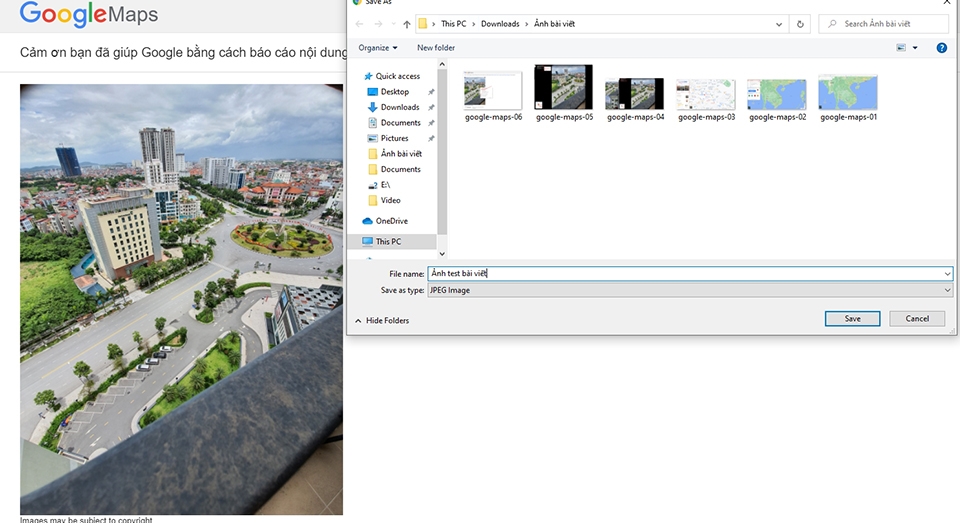This screenshot has width=960, height=523.
Task: Open the Save as type dropdown
Action: tap(690, 290)
